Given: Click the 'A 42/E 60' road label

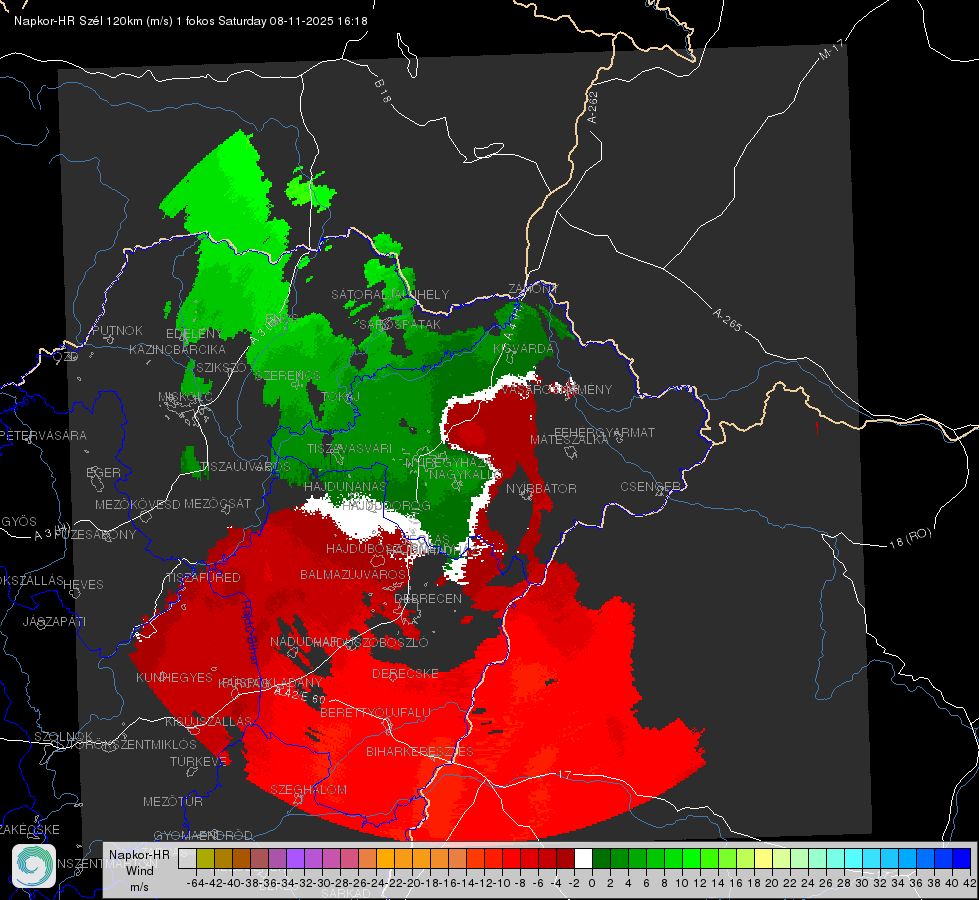Looking at the screenshot, I should click(300, 695).
